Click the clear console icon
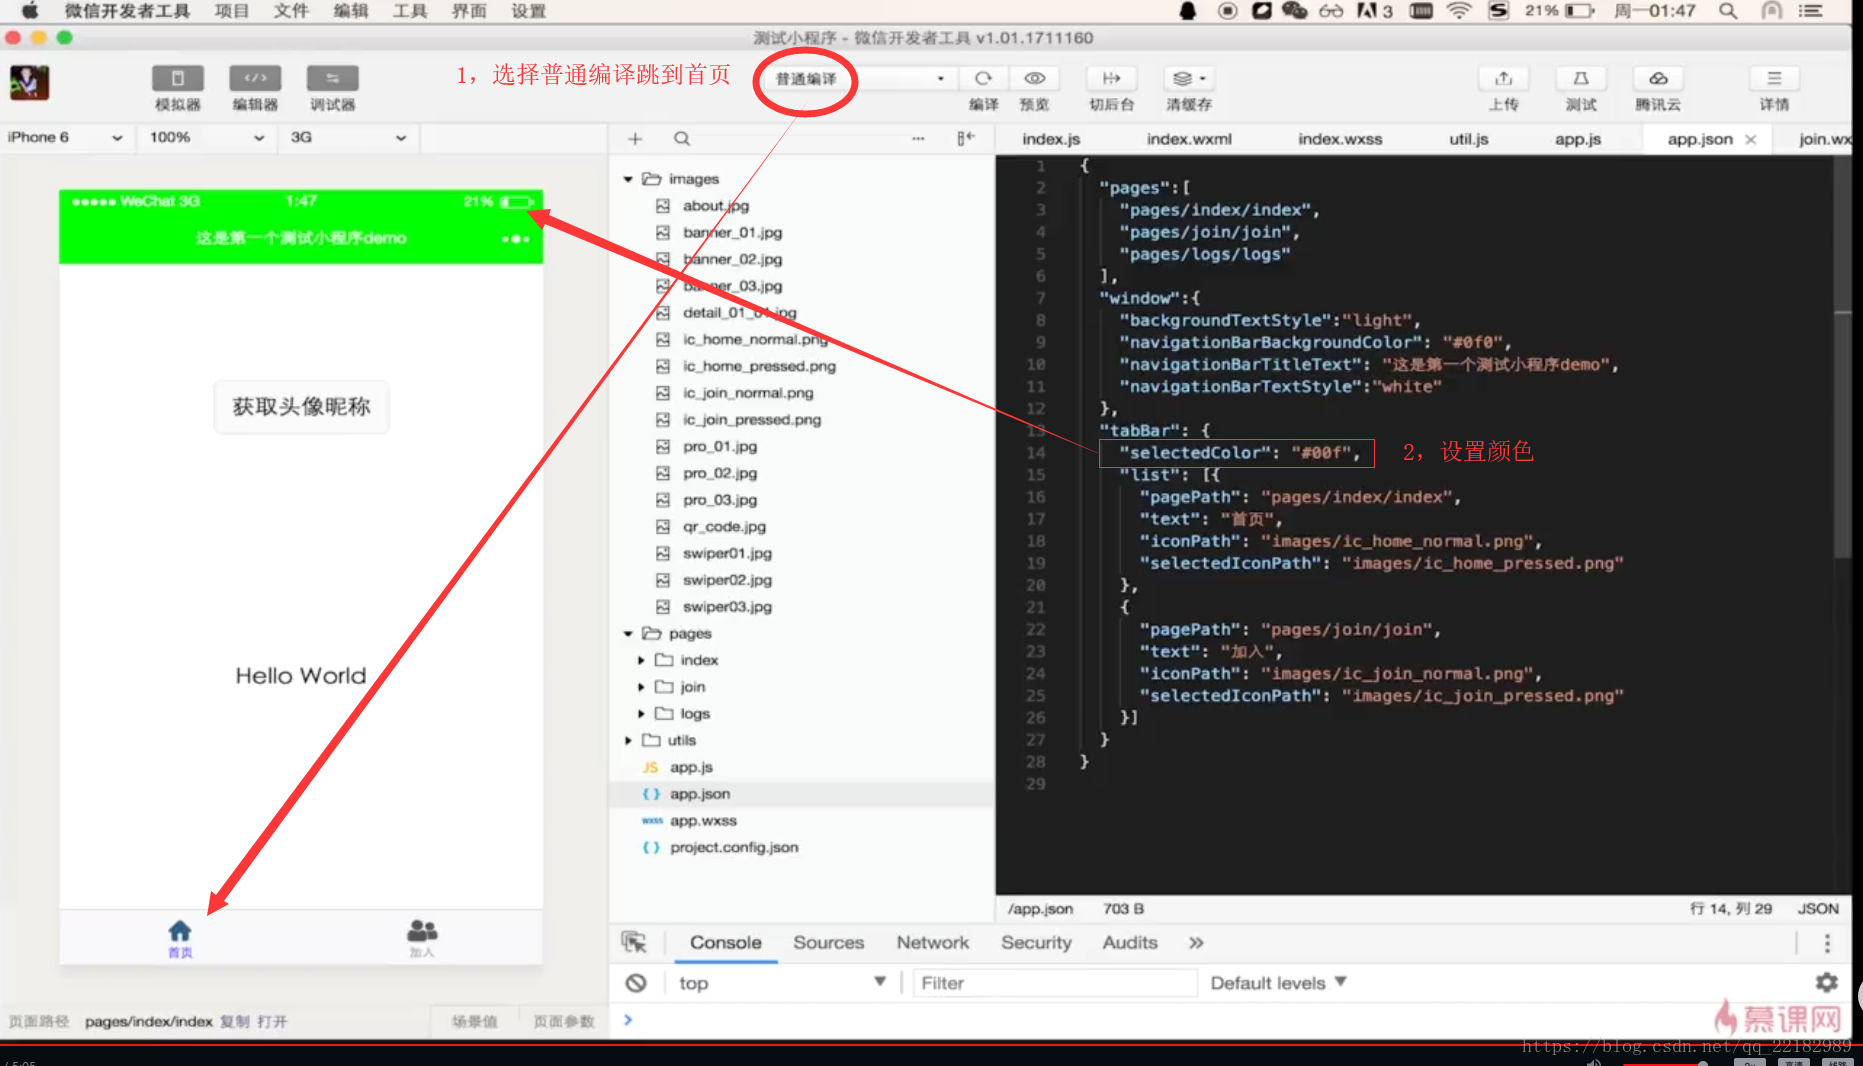This screenshot has height=1066, width=1863. tap(636, 983)
